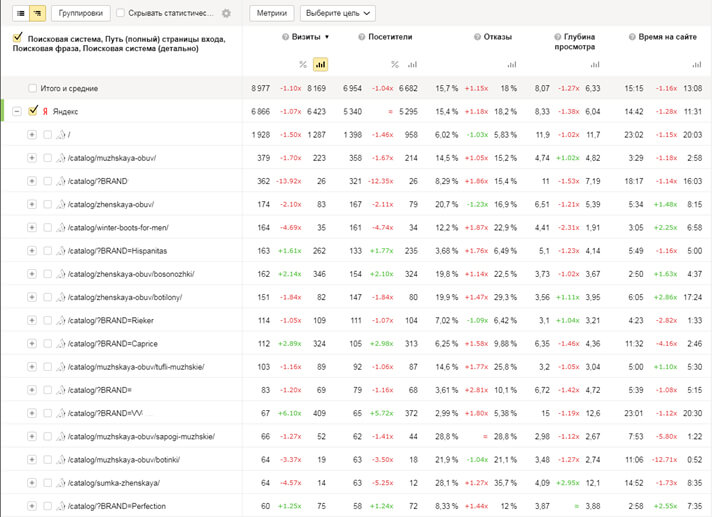
Task: Select bar chart icon under Глубина просмотра
Action: pos(595,64)
